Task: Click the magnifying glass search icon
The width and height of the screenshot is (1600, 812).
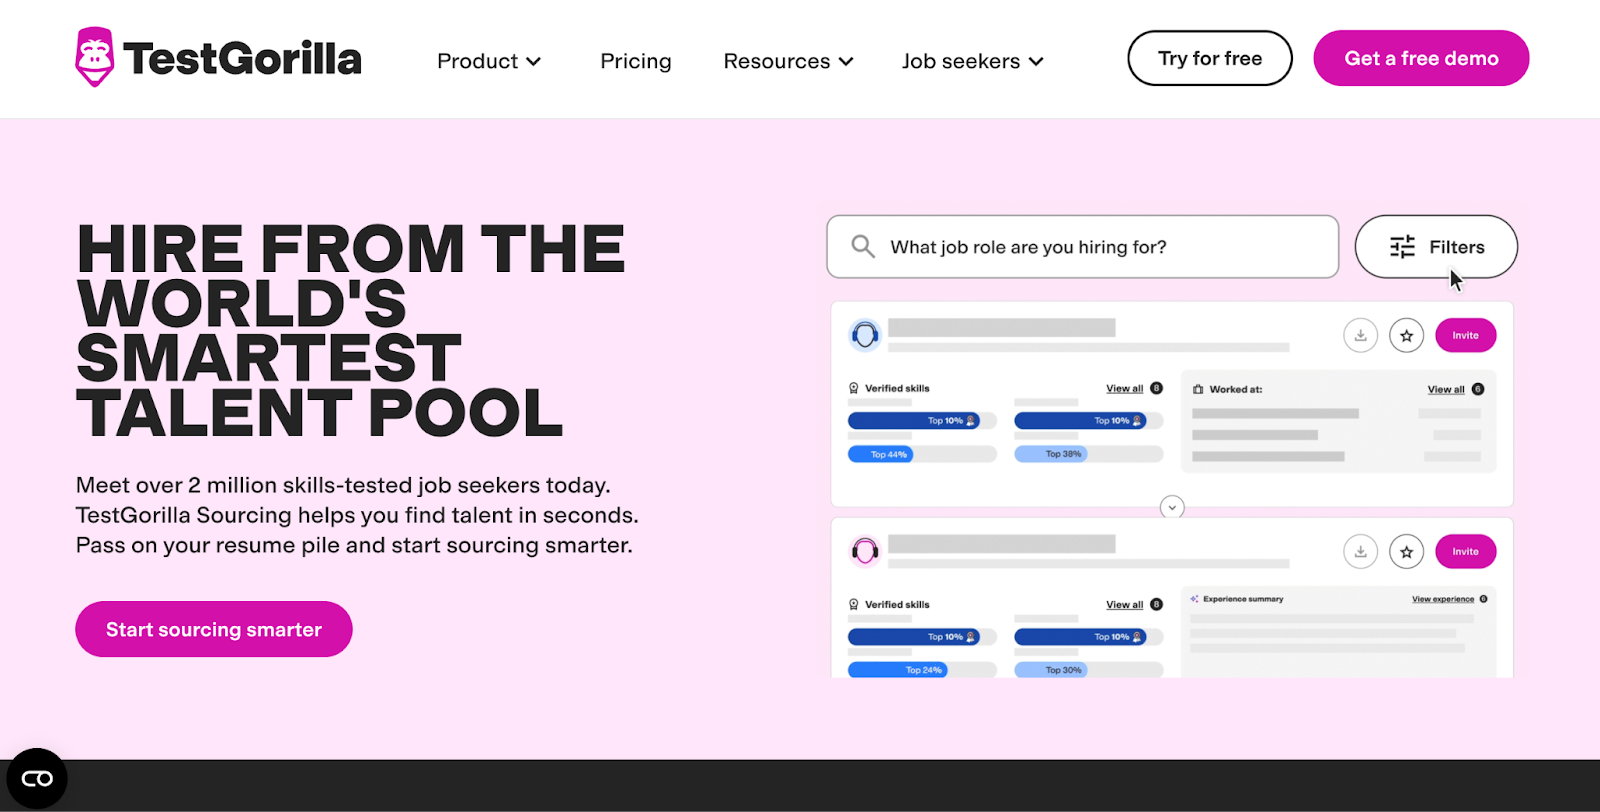Action: (862, 246)
